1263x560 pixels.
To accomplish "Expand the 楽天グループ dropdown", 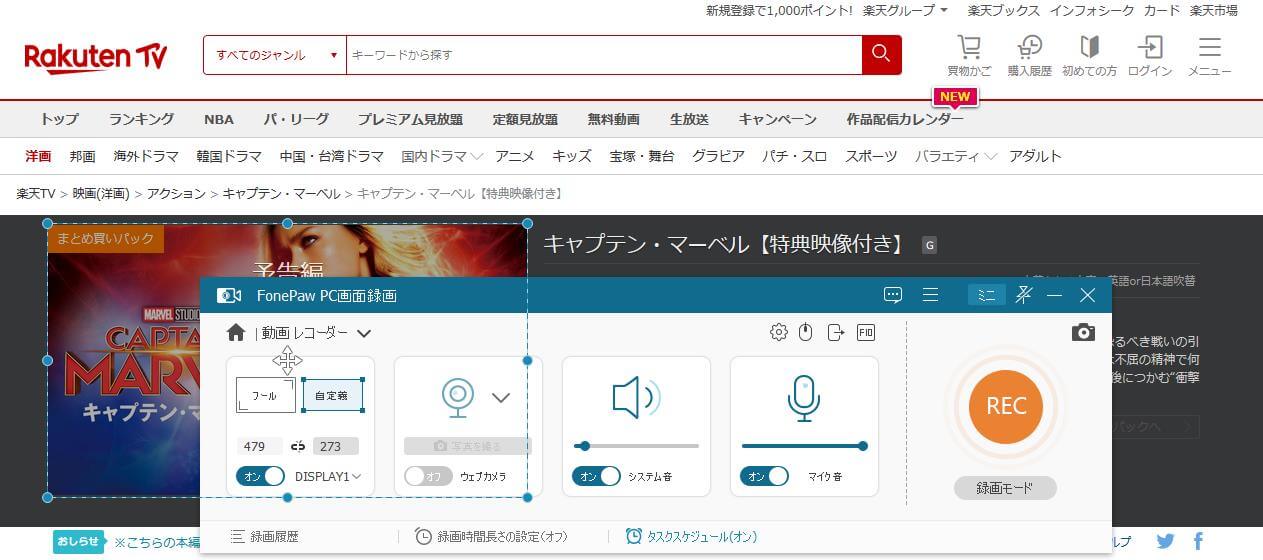I will tap(905, 10).
